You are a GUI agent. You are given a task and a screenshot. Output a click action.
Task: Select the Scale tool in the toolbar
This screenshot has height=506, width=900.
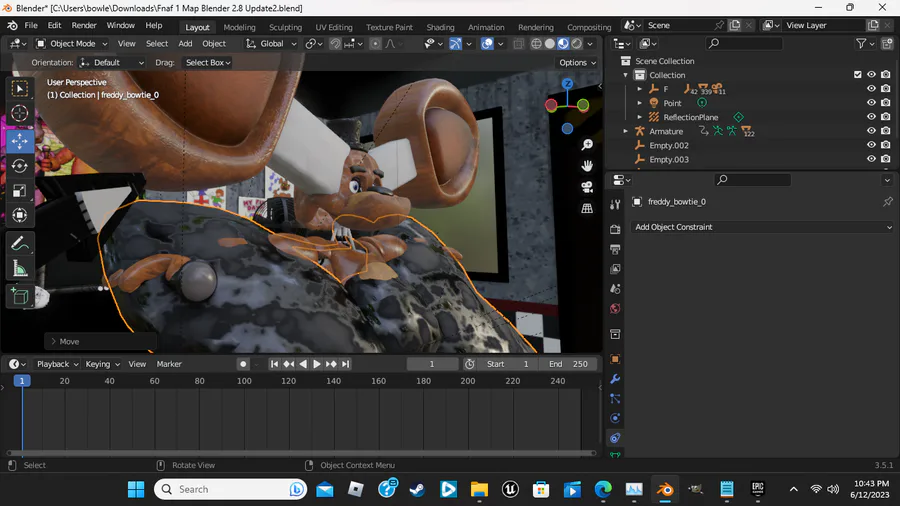click(20, 191)
